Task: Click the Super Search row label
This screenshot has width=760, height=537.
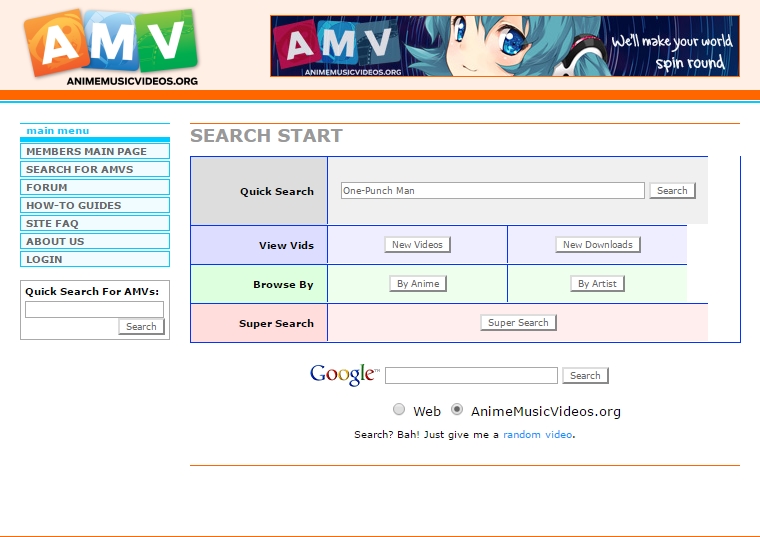Action: [x=276, y=323]
